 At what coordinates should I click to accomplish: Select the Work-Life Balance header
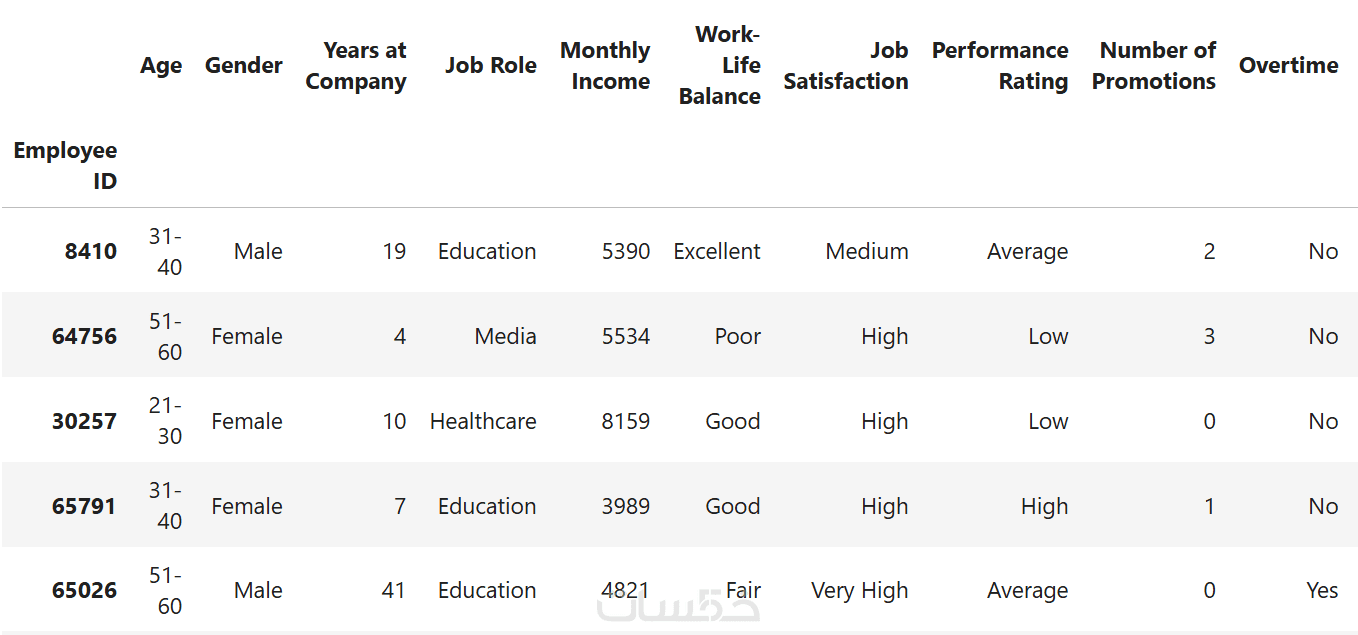[720, 66]
